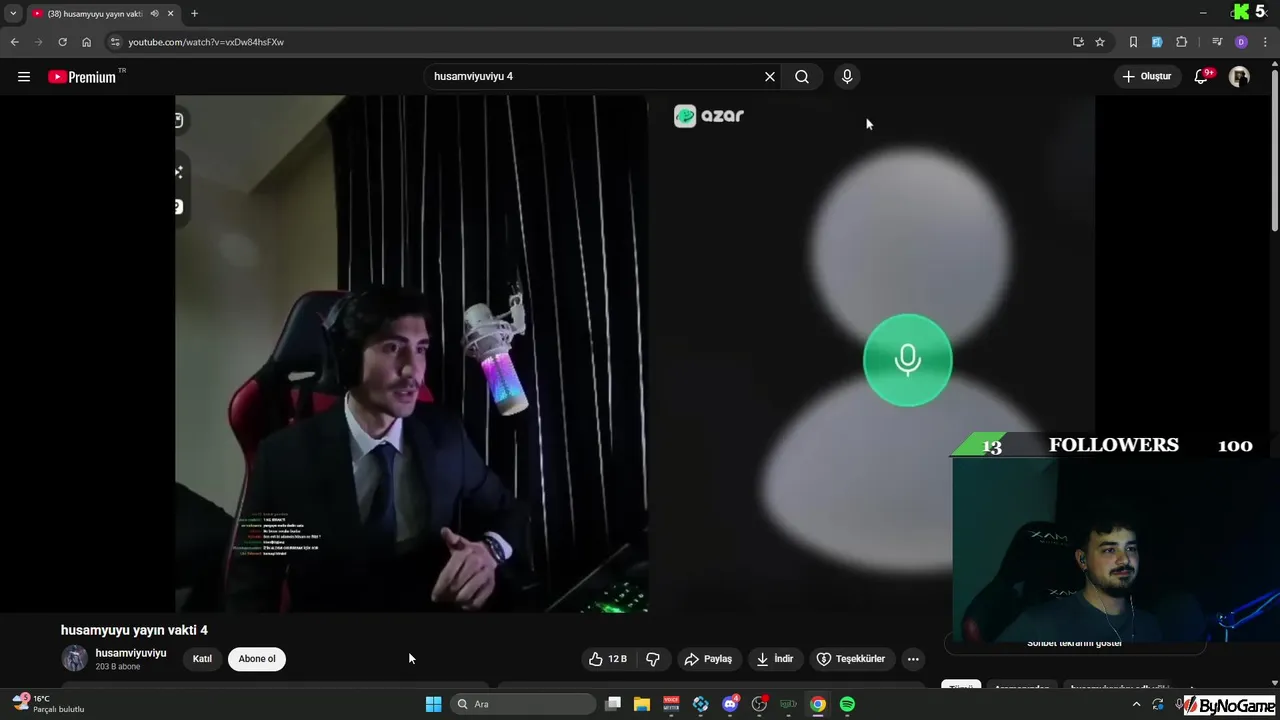Open Chrome three-dot menu
This screenshot has height=720, width=1280.
(1265, 42)
